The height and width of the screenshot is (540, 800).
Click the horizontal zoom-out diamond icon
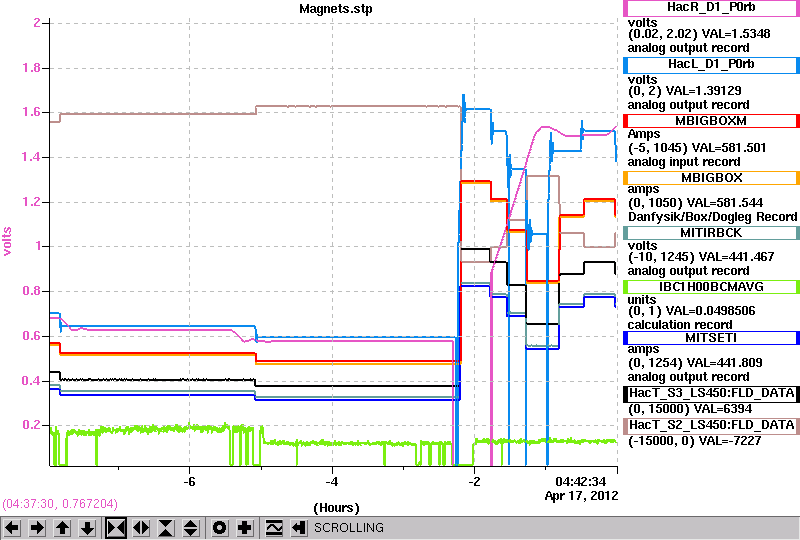tap(141, 528)
